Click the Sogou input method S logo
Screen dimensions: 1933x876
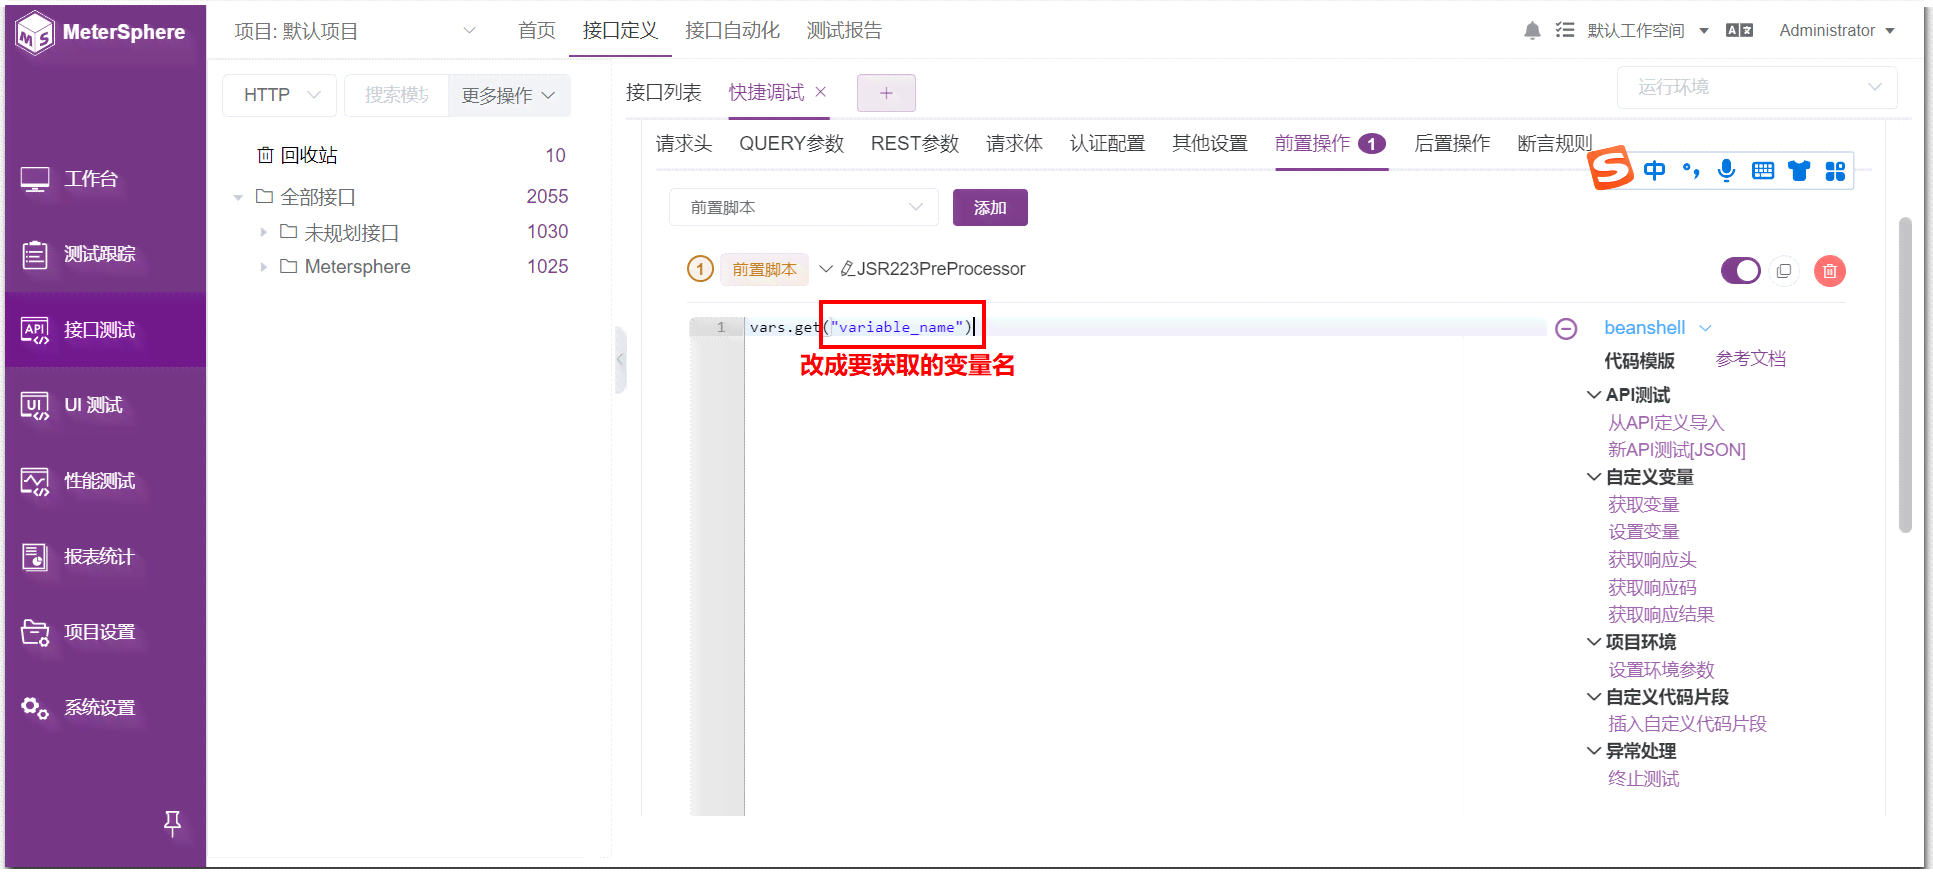1611,167
